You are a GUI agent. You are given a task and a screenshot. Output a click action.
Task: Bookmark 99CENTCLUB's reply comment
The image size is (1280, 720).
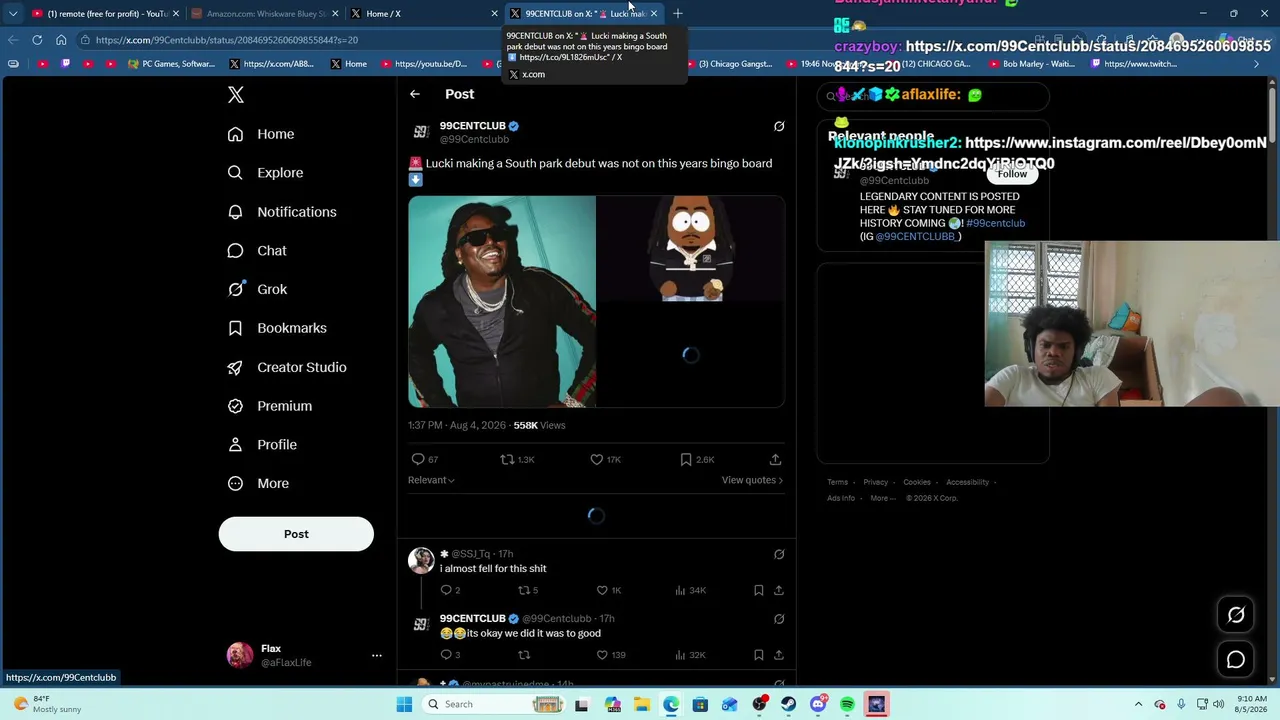(758, 655)
